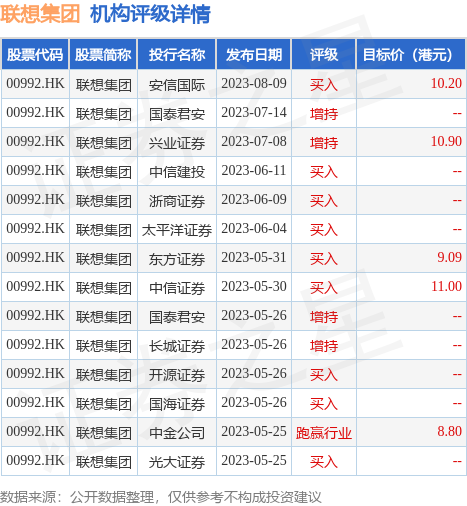This screenshot has height=506, width=467.
Task: Select the 跑赢行业 rating cell
Action: click(x=324, y=433)
